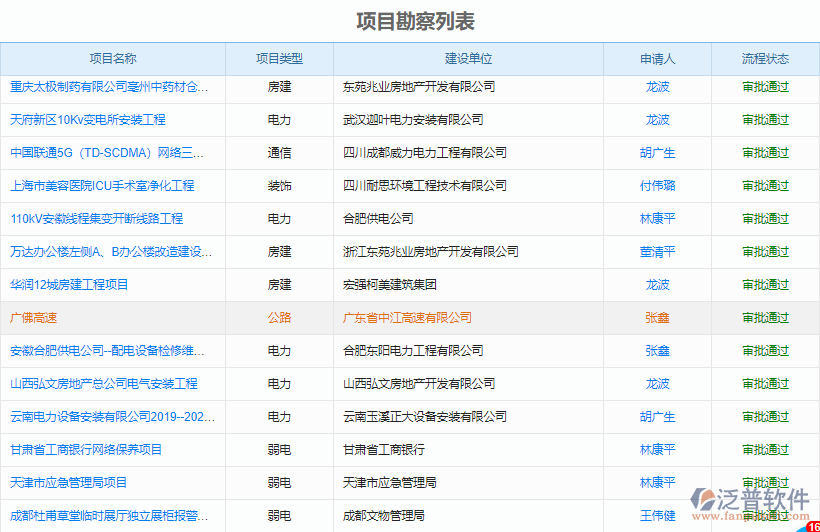Click applicant 付伟璐 in ICU row
Image resolution: width=820 pixels, height=532 pixels.
pos(657,186)
